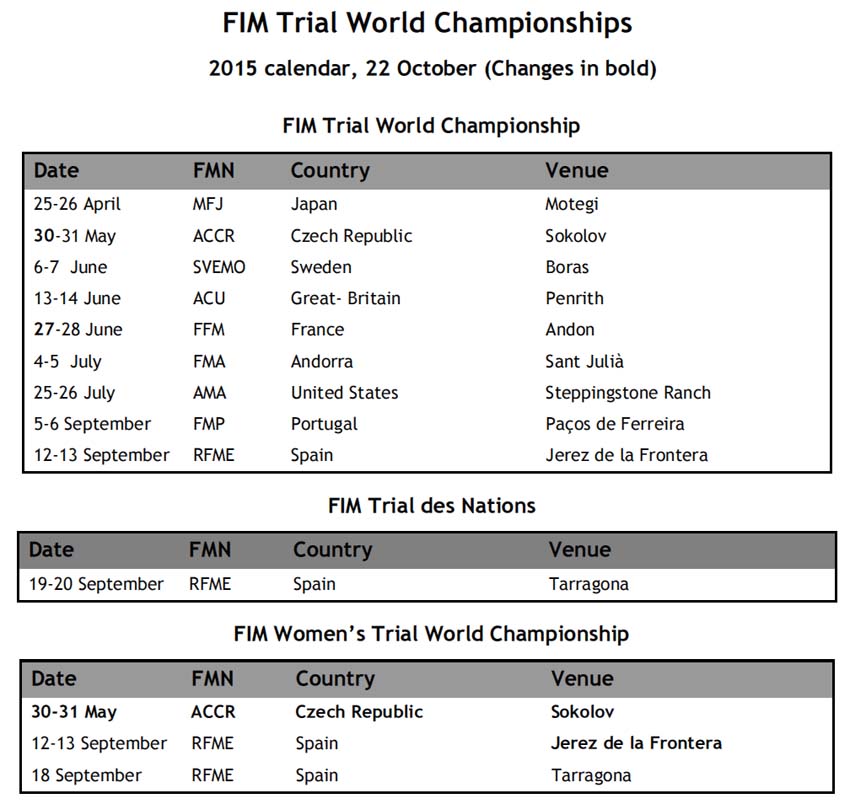Click the FIM Trial World Championships title
This screenshot has height=804, width=850.
coord(427,23)
